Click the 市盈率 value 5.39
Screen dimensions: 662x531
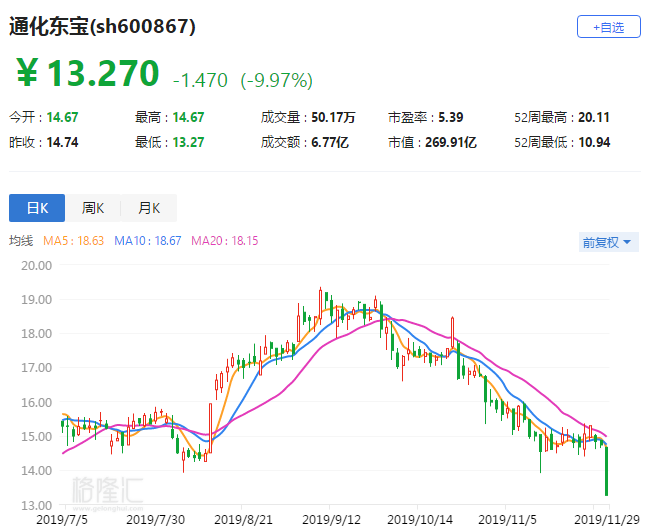451,117
